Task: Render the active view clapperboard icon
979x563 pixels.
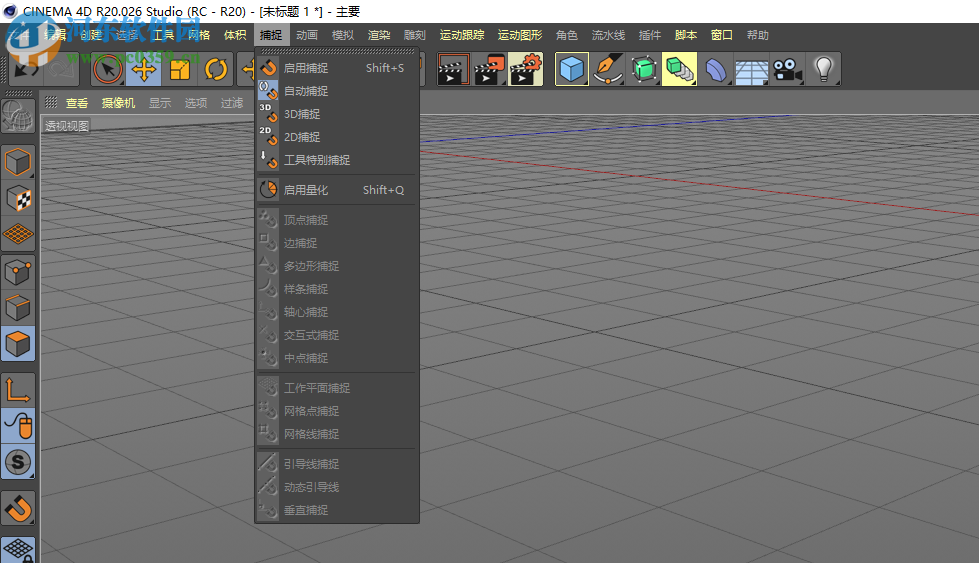Action: click(453, 69)
